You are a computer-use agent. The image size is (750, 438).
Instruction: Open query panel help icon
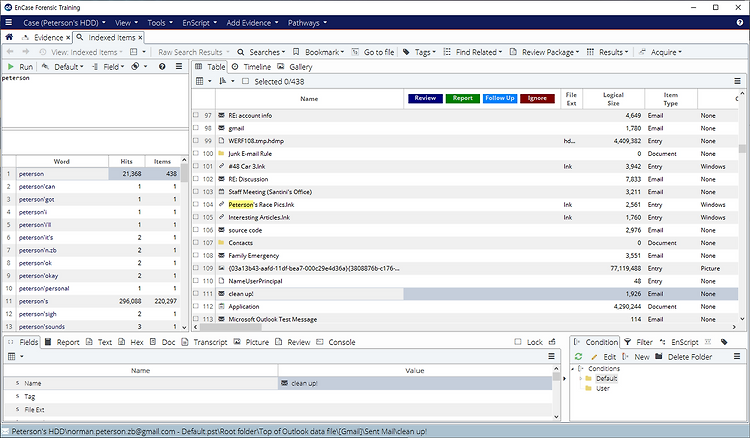tap(162, 66)
